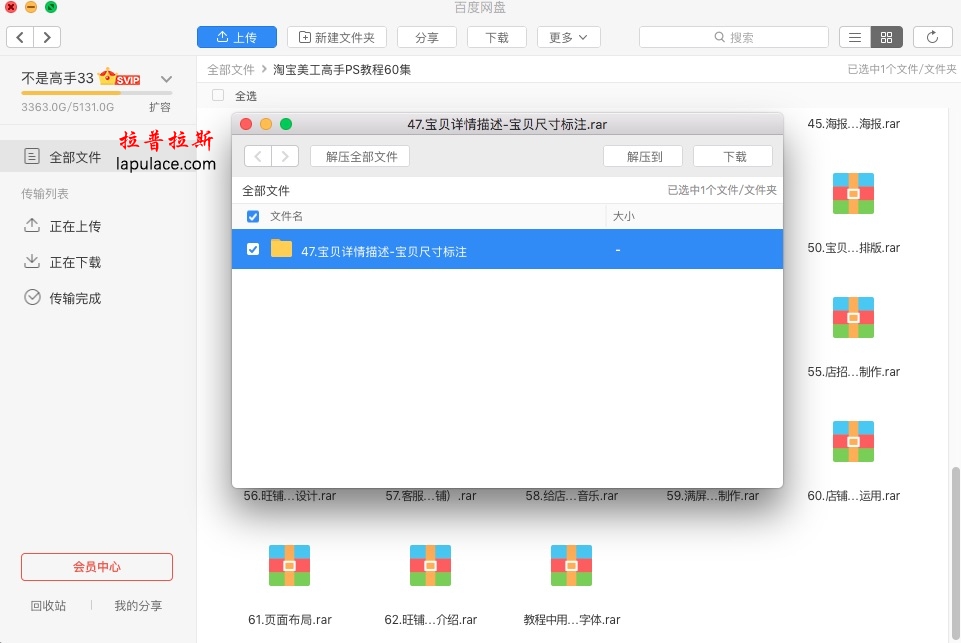Click the 解压全部文件 button
The width and height of the screenshot is (961, 643).
[361, 156]
